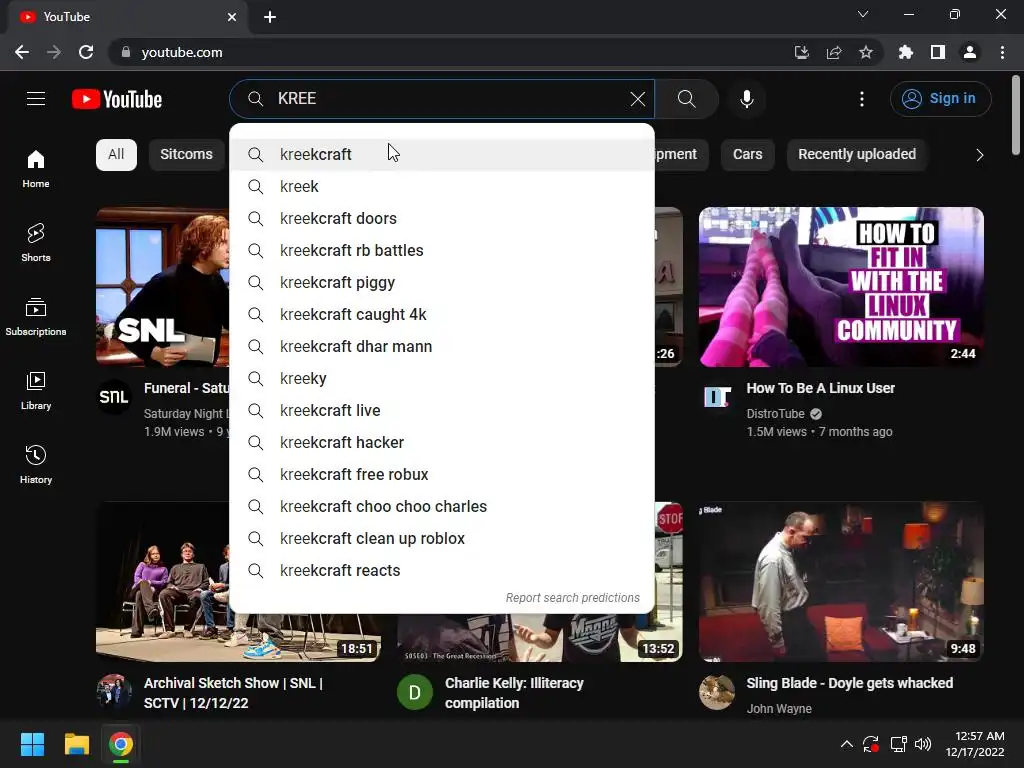Click the YouTube logo
The image size is (1024, 768).
tap(117, 99)
